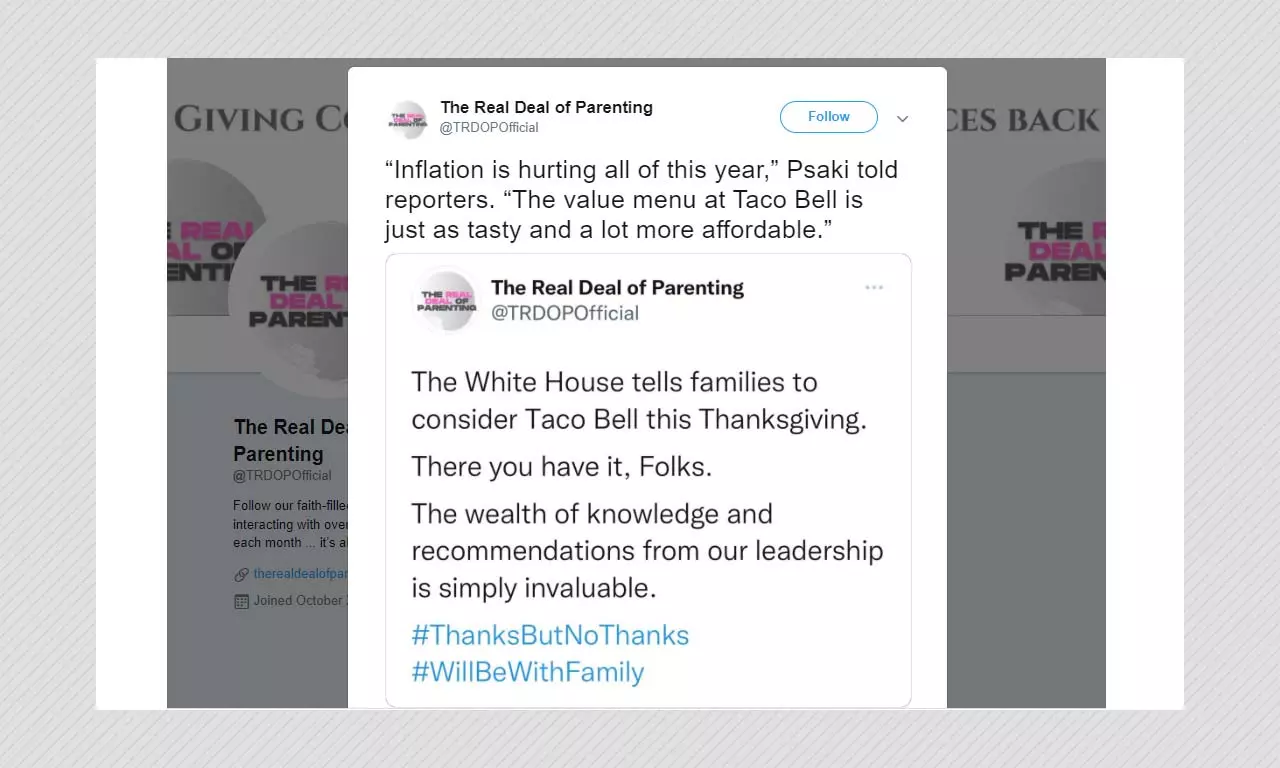Click the Follow button on the tweet
Viewport: 1280px width, 768px height.
coord(828,117)
